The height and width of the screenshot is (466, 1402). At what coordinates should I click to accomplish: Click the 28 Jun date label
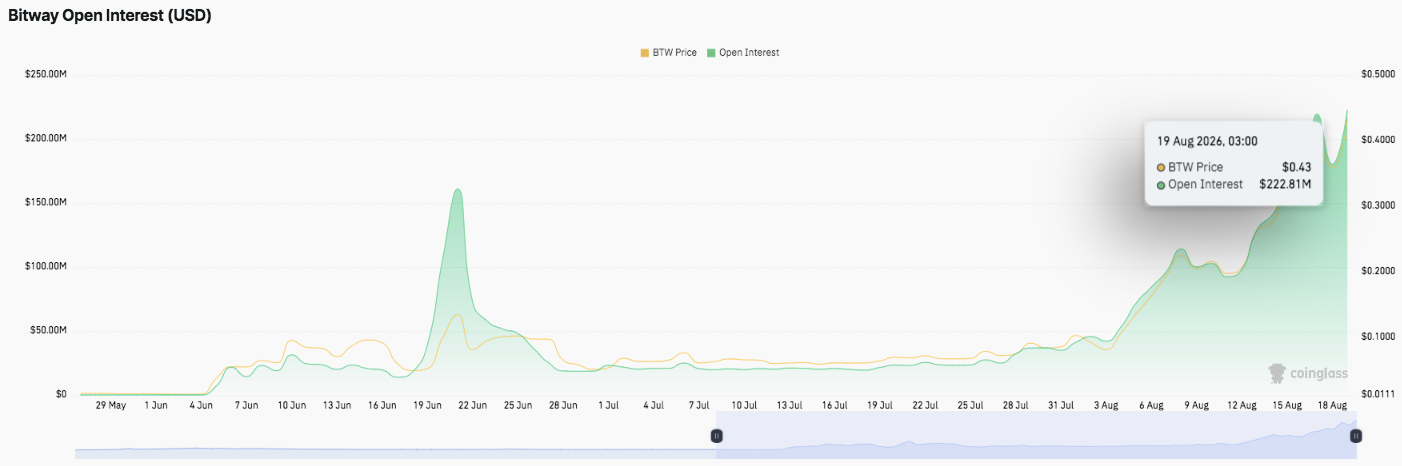click(563, 406)
